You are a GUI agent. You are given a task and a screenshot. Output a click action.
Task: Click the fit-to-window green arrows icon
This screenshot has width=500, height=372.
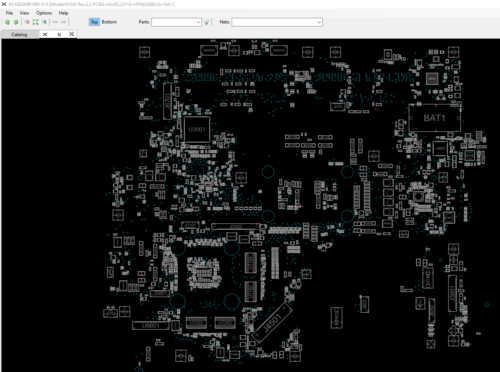35,22
